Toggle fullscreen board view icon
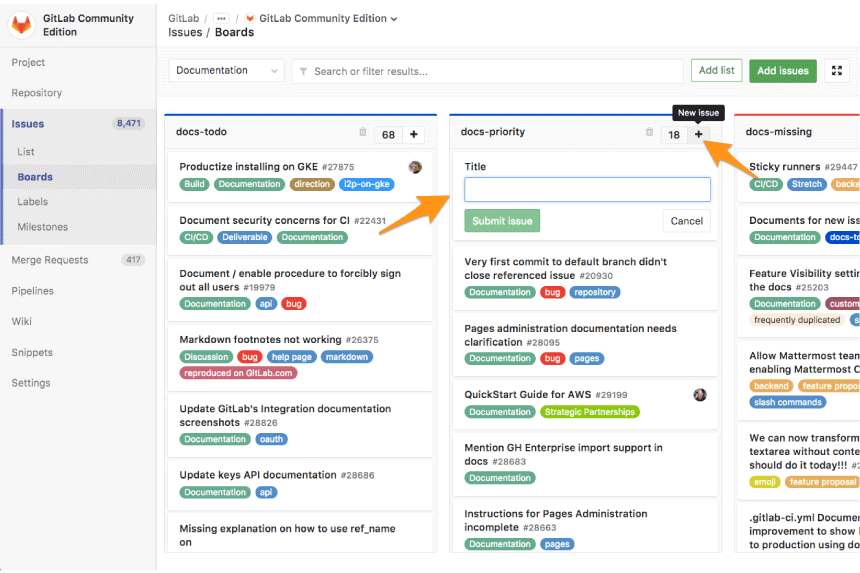Screen dimensions: 860x573 point(837,71)
